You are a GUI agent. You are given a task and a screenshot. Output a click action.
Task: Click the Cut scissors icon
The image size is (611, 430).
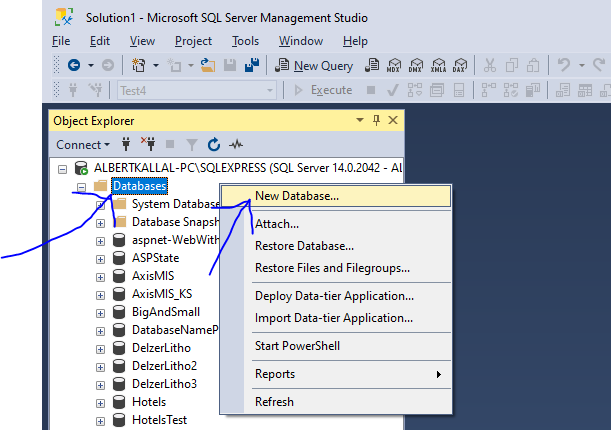coord(489,65)
